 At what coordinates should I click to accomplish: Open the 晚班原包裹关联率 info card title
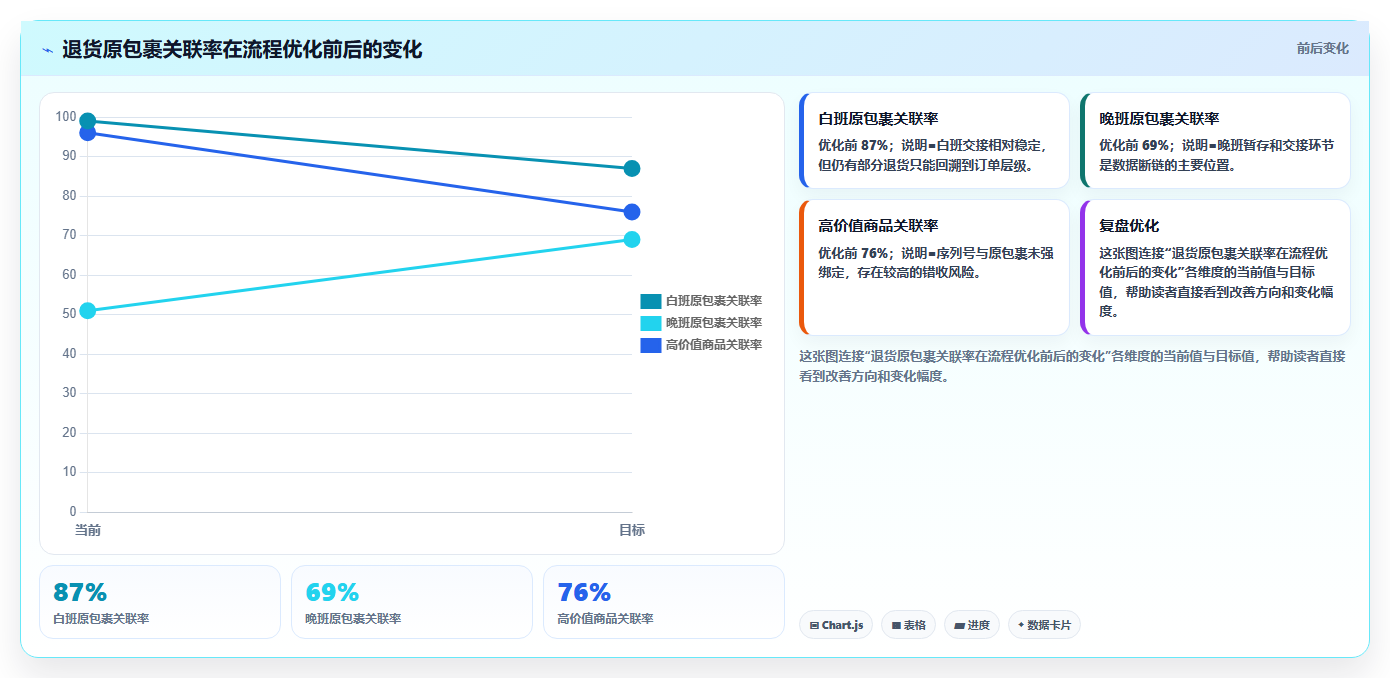coord(1159,119)
